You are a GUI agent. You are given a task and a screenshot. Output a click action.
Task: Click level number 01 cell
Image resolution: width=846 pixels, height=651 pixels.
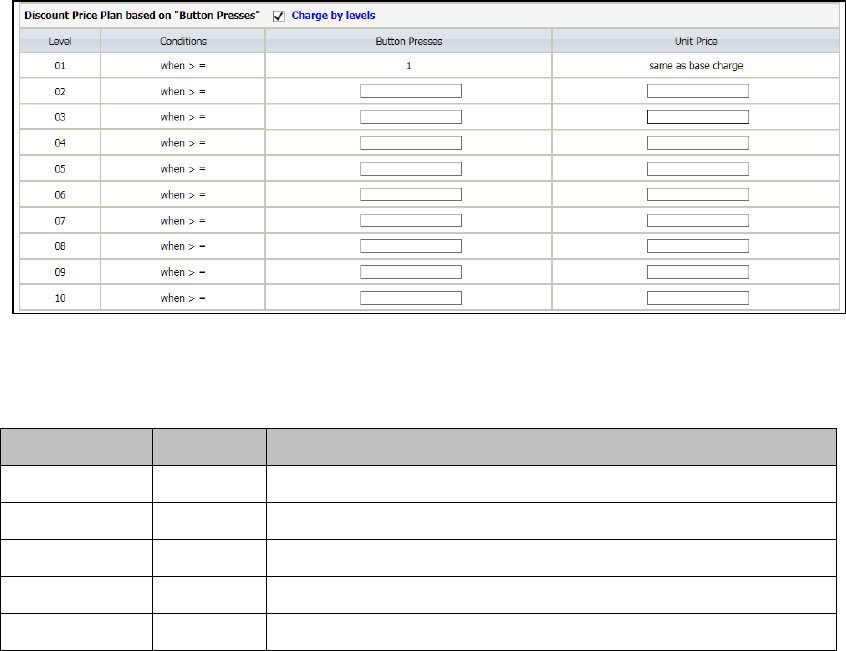coord(60,65)
